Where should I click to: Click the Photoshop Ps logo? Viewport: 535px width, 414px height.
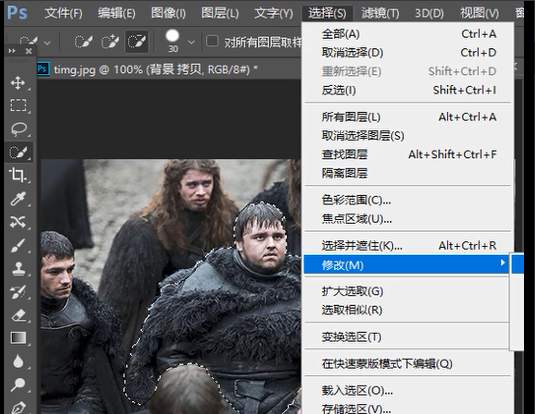click(x=17, y=13)
